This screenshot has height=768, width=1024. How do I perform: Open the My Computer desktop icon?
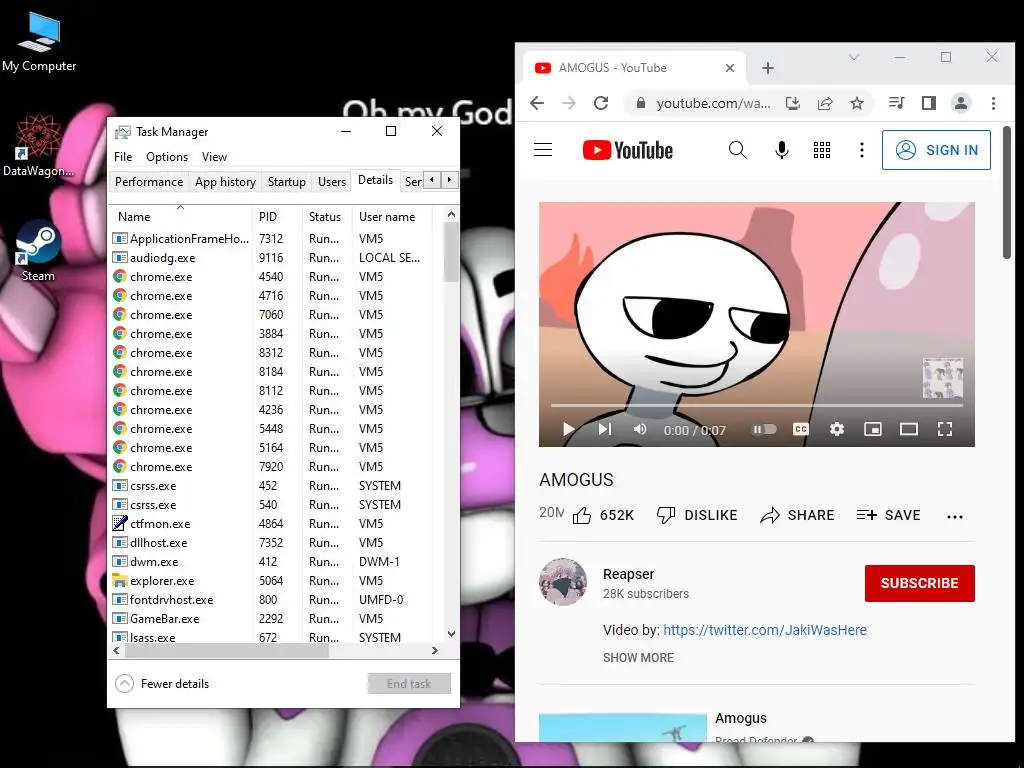(x=39, y=42)
